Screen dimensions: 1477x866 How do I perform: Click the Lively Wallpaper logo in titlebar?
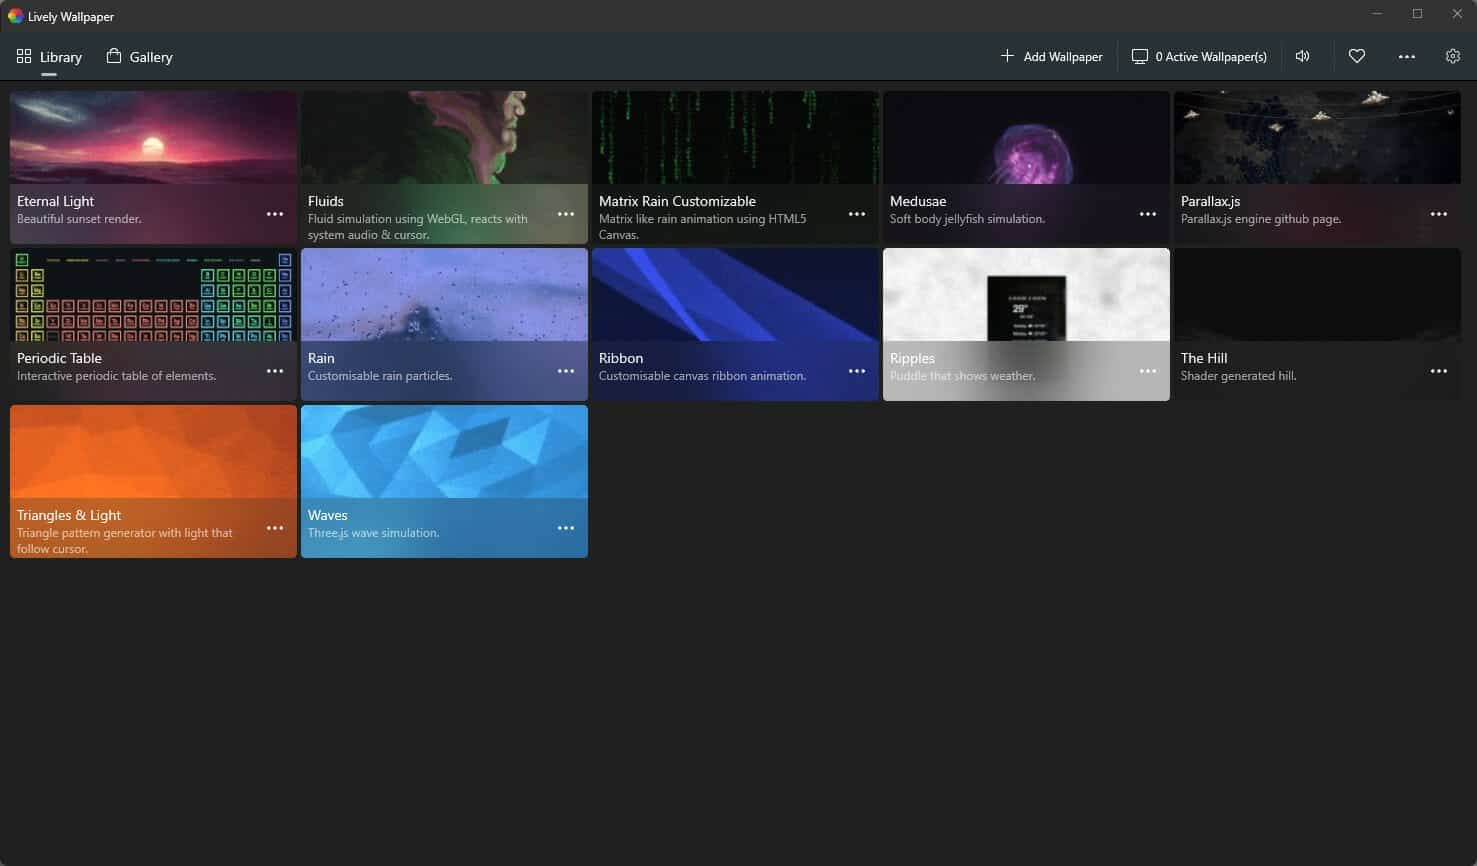(x=16, y=15)
